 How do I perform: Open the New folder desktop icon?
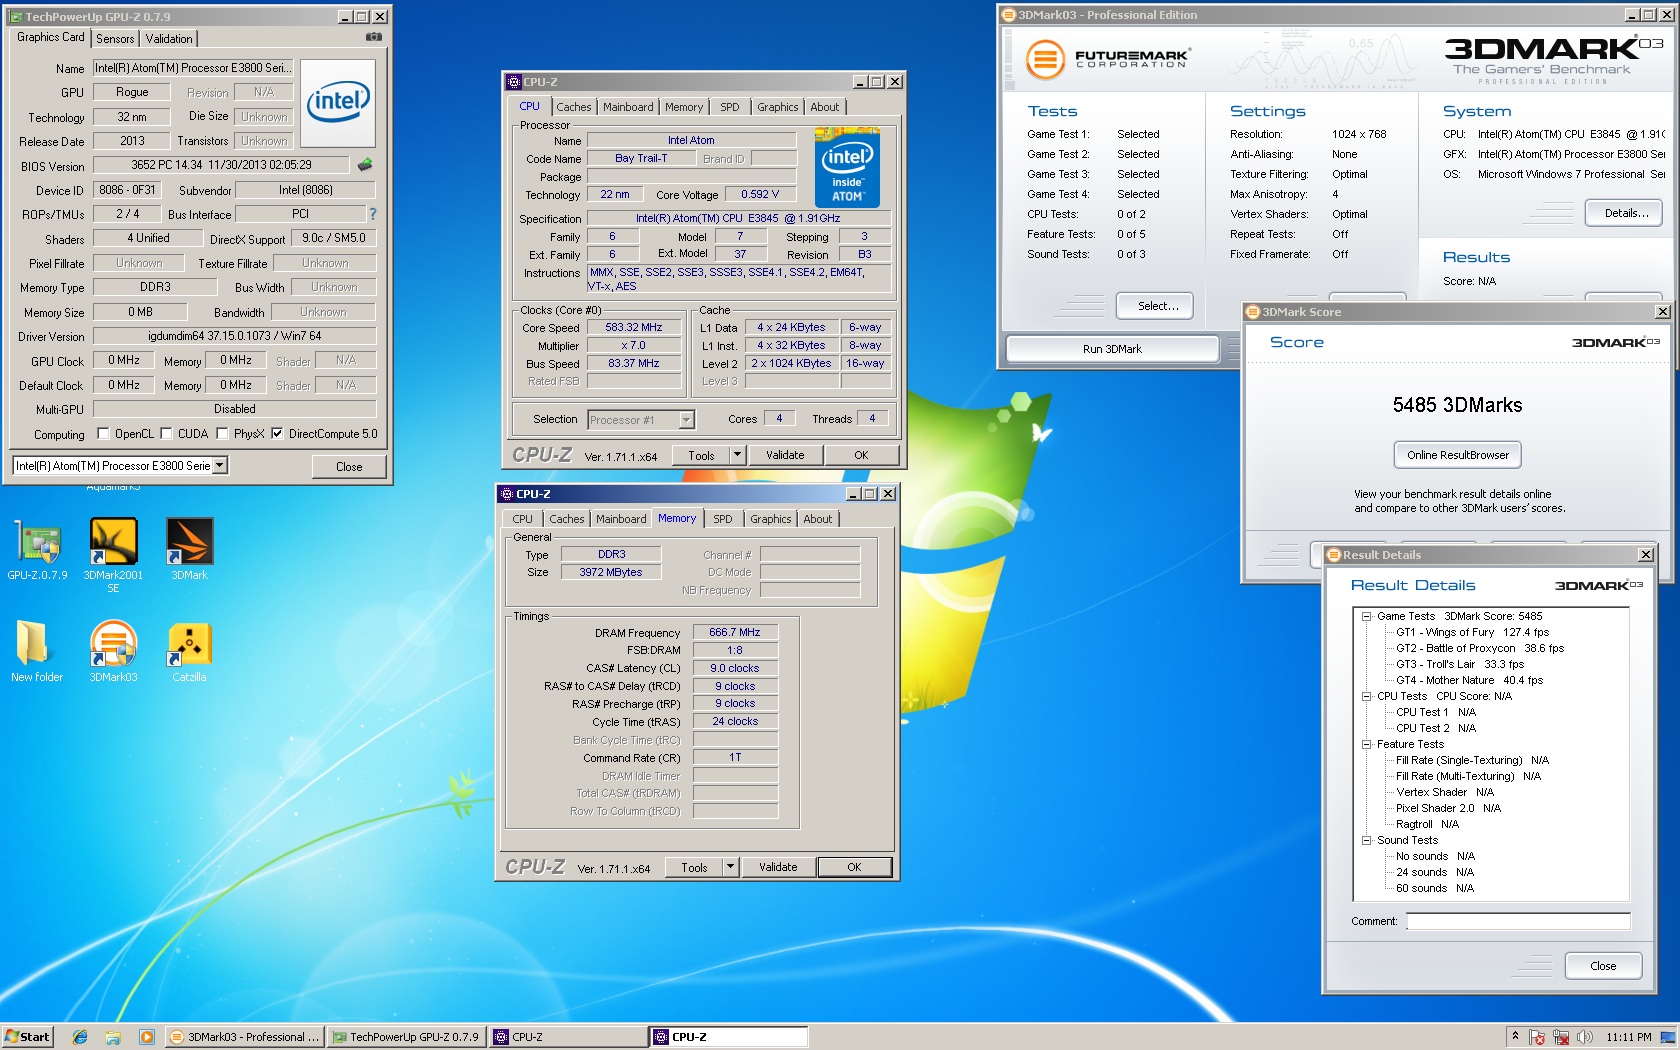[x=37, y=652]
